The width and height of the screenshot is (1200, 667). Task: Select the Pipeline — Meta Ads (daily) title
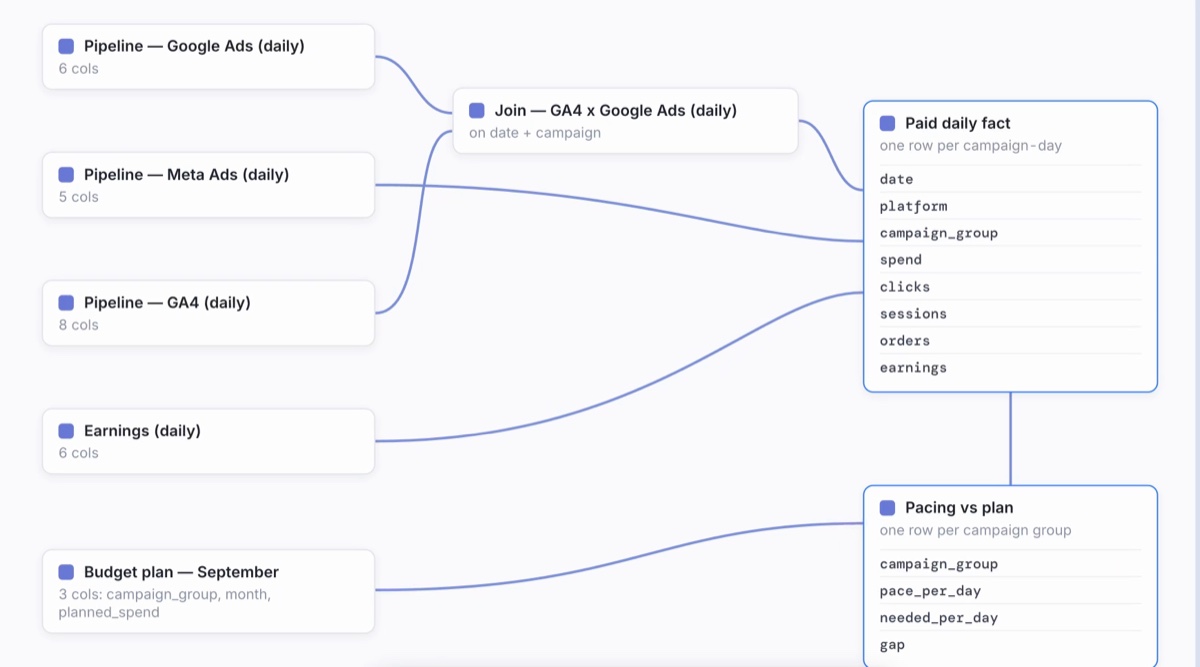(x=186, y=174)
